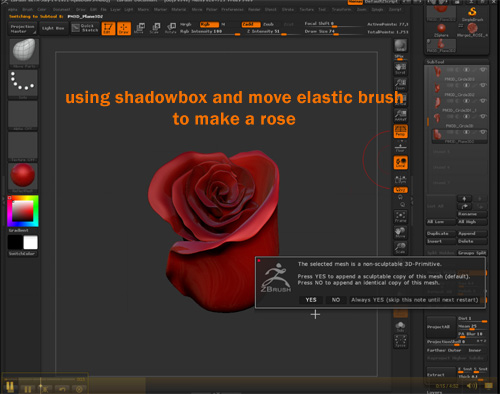Toggle eye visibility for PM3D_Circle3D2 subtool
Image resolution: width=500 pixels, height=394 pixels.
[483, 85]
